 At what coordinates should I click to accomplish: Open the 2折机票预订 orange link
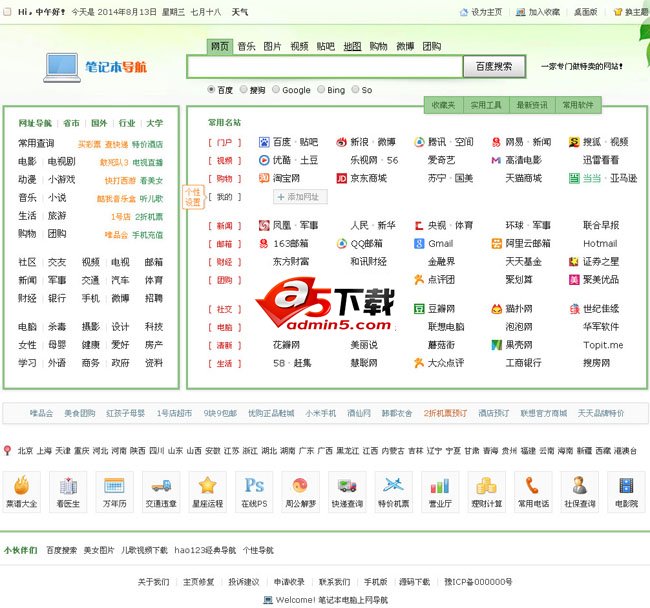click(445, 413)
